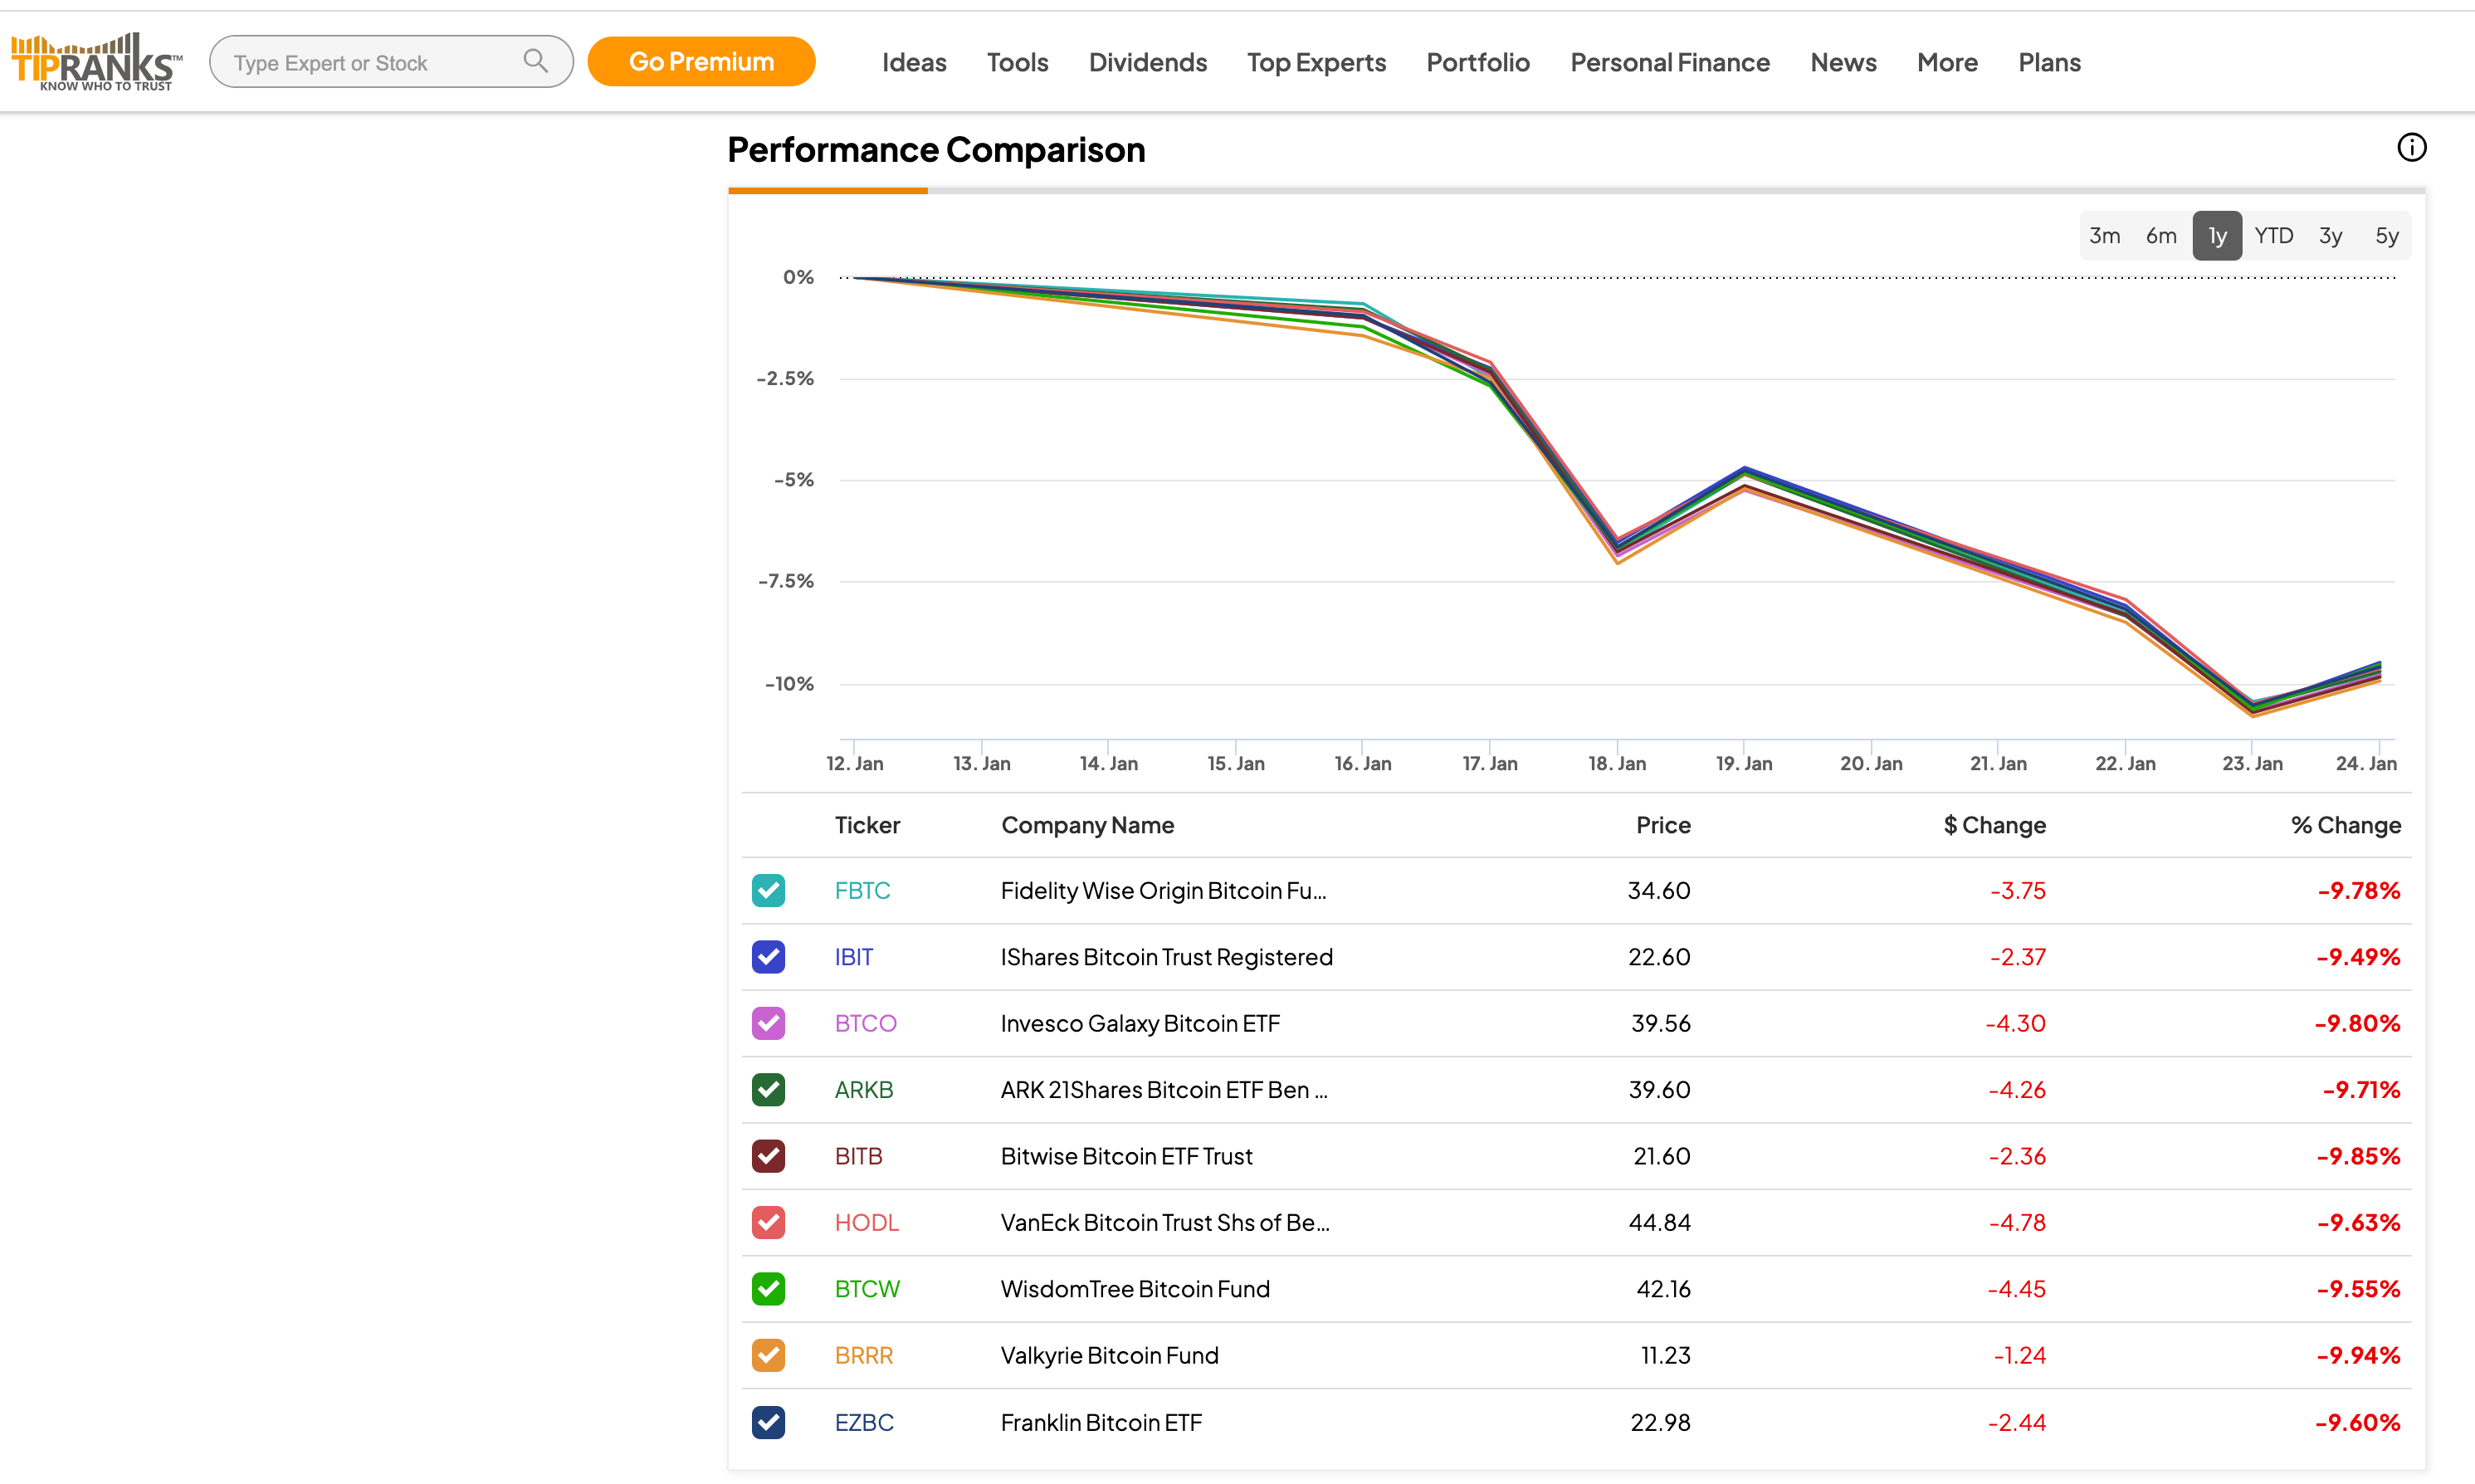
Task: Open the Portfolio menu
Action: click(x=1478, y=63)
